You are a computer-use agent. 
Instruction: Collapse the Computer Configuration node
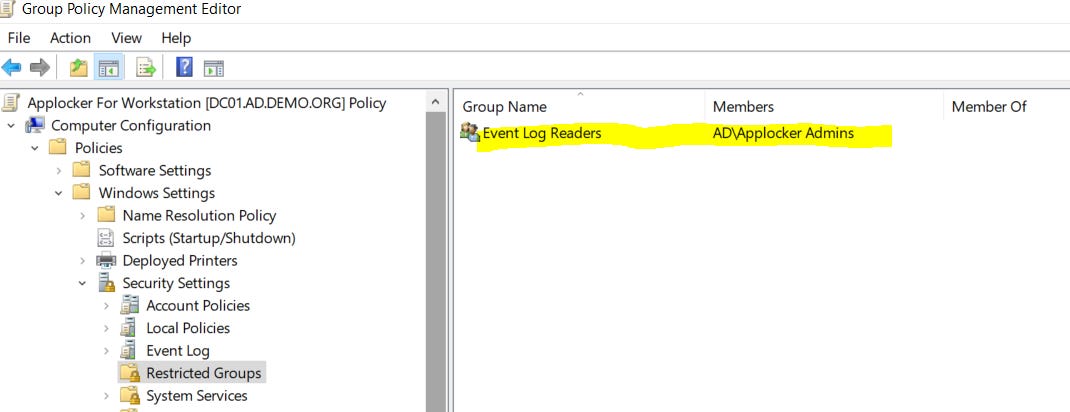(12, 126)
